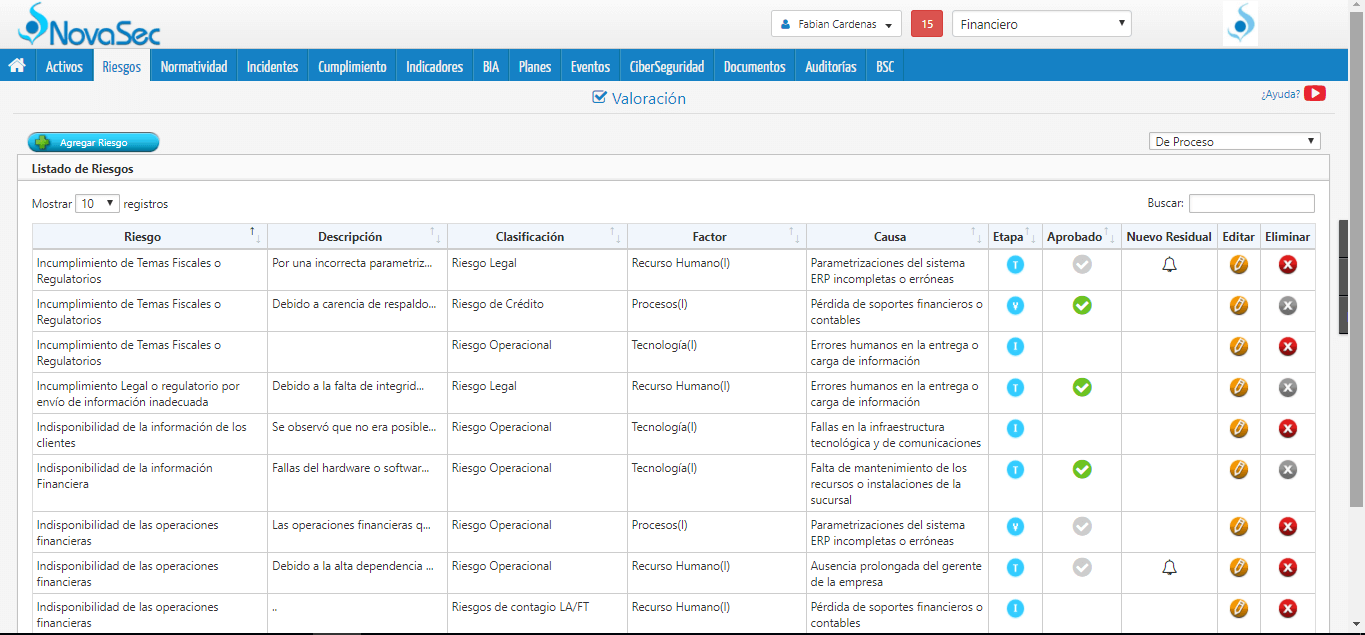
Task: Delete the 'Debido a la alta dependencia' risk
Action: (x=1288, y=567)
